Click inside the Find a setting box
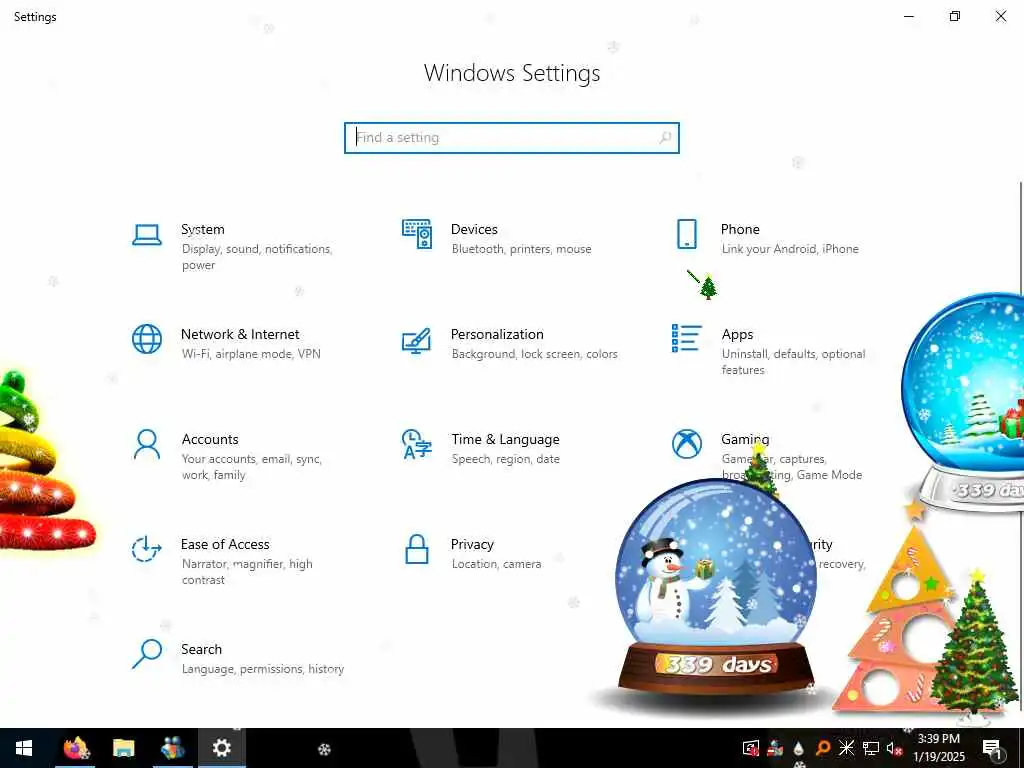 pos(512,138)
